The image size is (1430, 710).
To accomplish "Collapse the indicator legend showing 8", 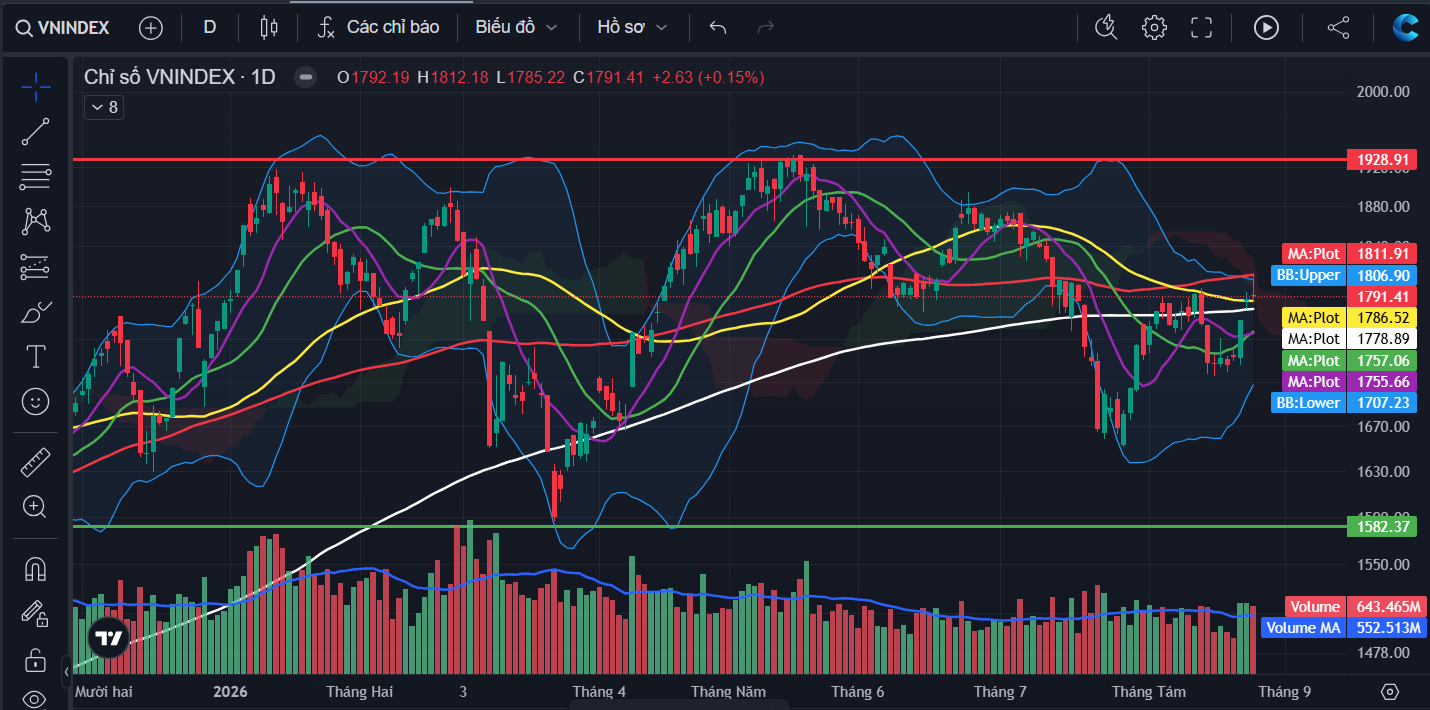I will coord(104,107).
